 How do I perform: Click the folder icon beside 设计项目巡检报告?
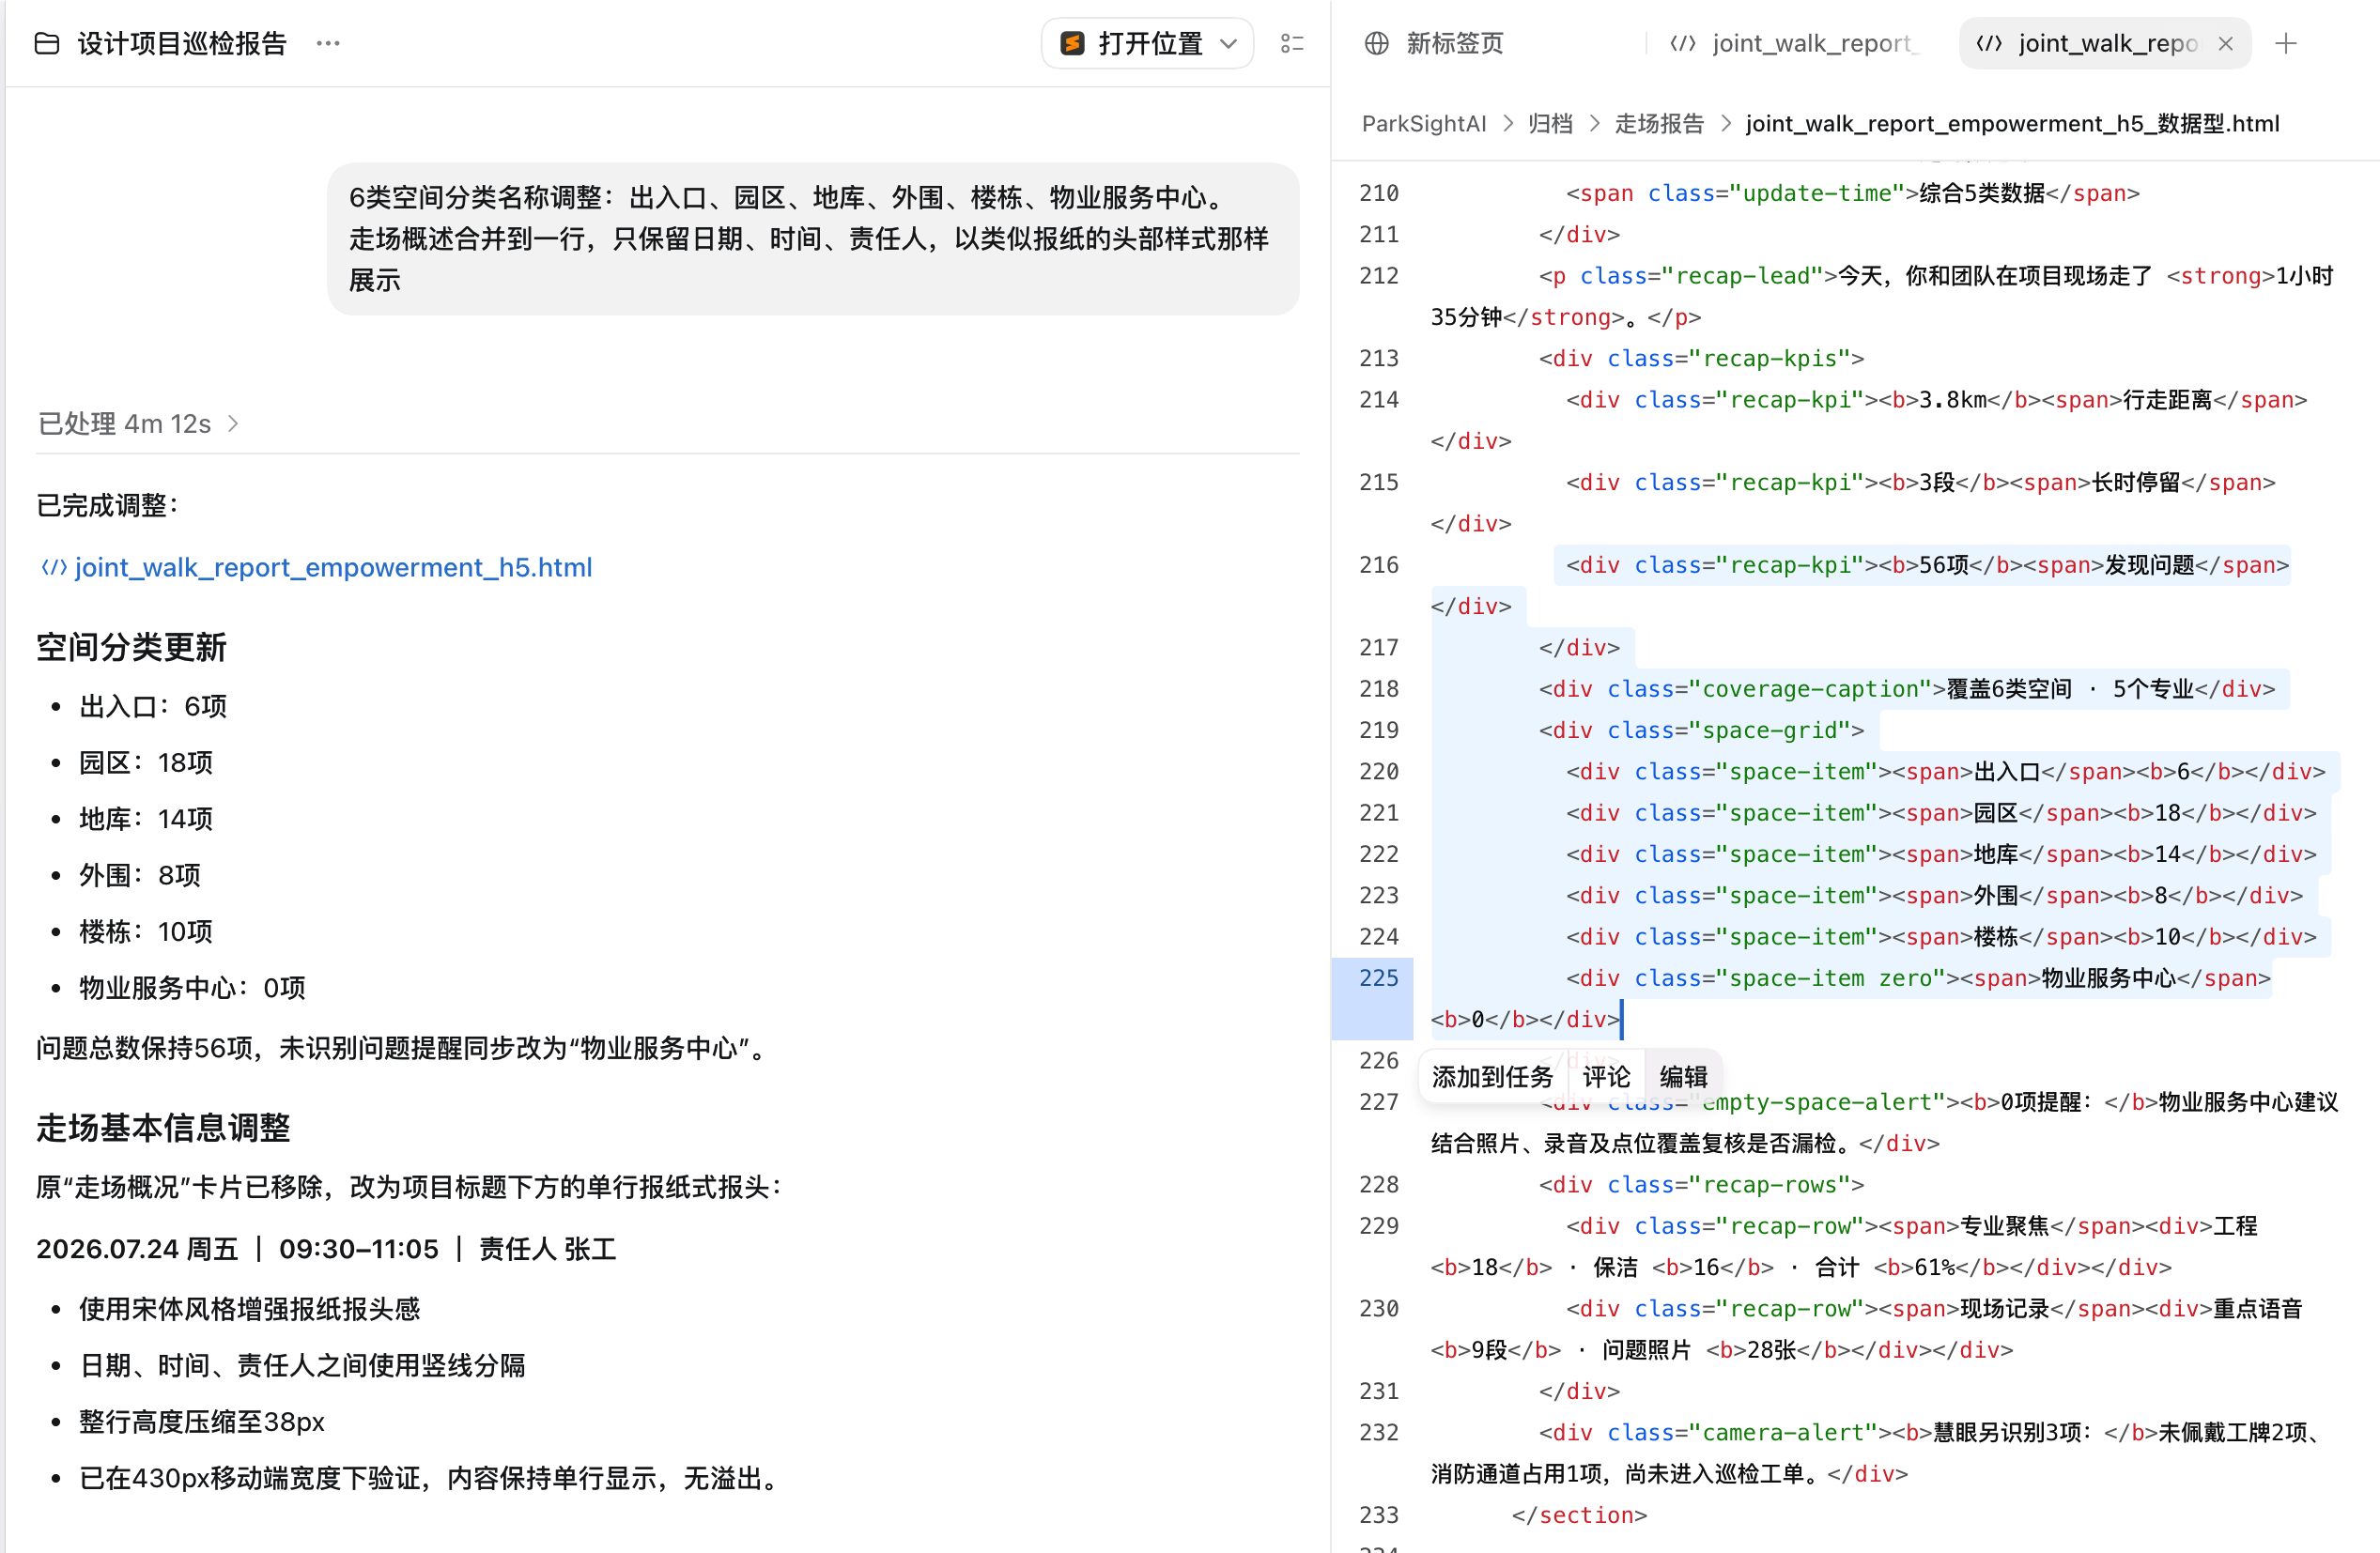click(47, 43)
